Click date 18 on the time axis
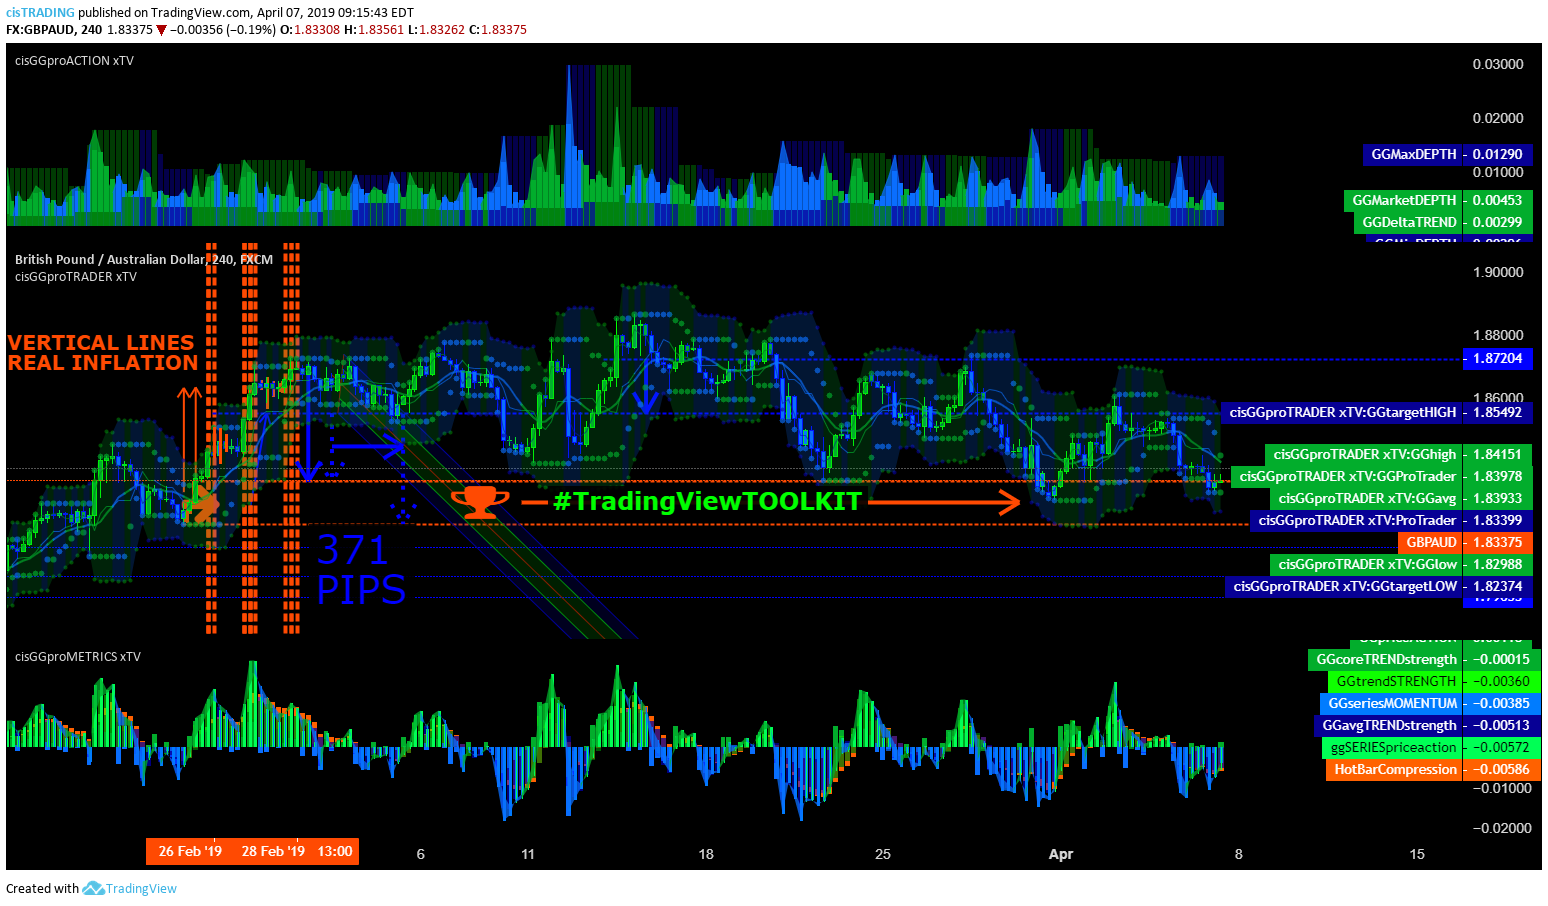1548x906 pixels. 706,854
